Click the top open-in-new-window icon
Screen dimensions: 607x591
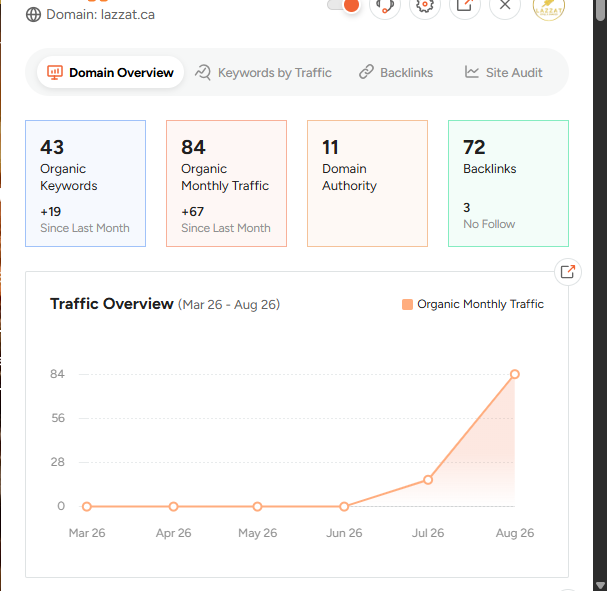click(465, 5)
